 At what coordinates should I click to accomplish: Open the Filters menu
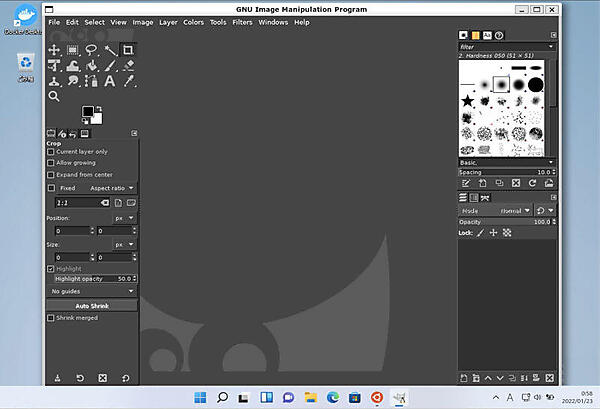tap(242, 22)
